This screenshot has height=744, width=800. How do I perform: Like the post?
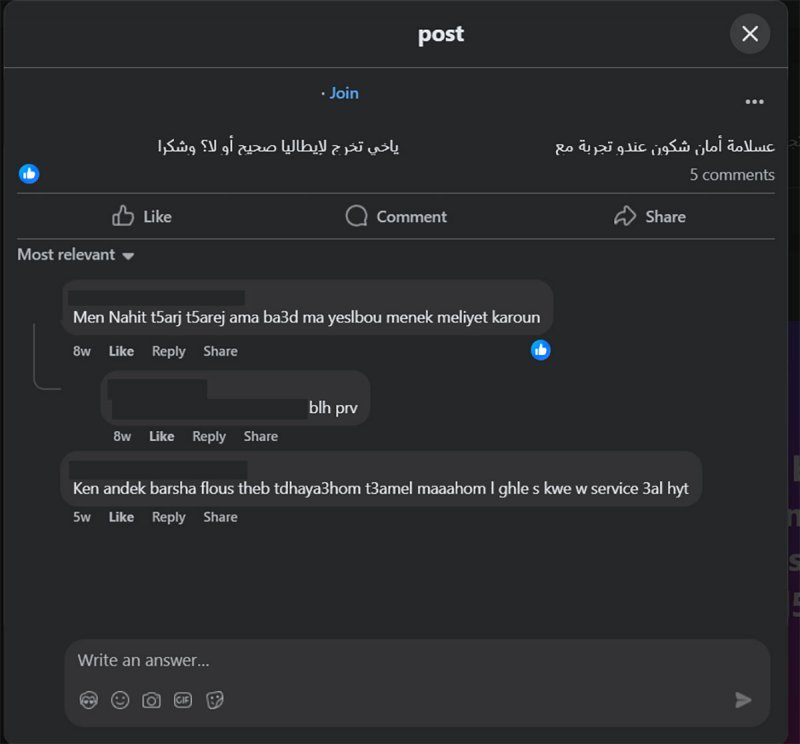(142, 216)
